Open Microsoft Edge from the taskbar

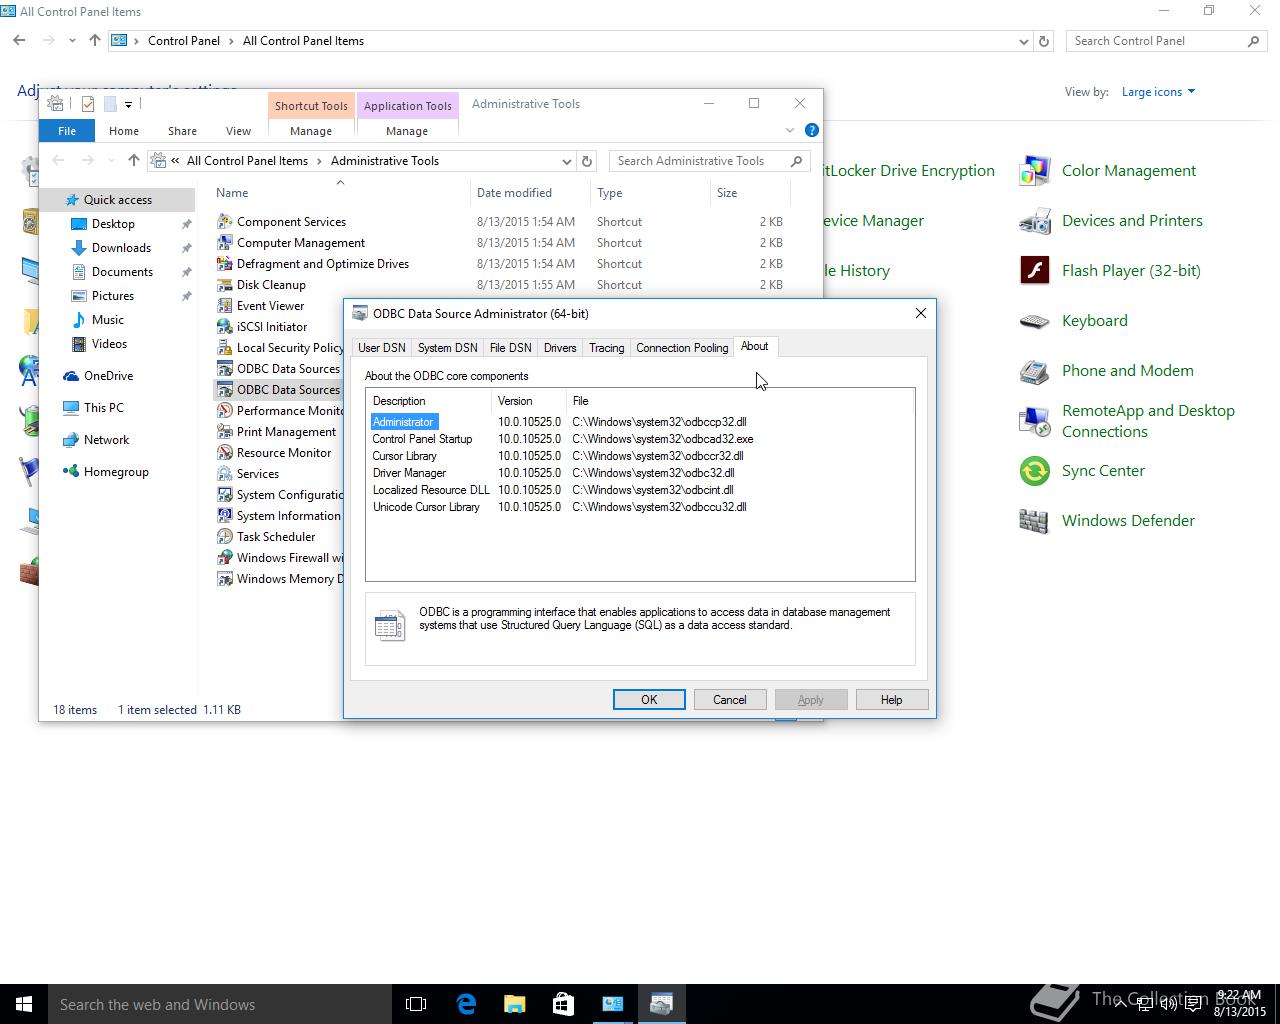(x=466, y=1004)
